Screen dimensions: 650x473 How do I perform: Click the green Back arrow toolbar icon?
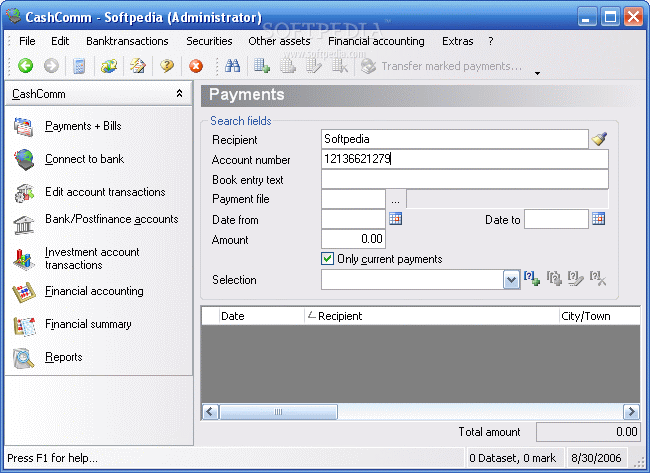tap(25, 65)
